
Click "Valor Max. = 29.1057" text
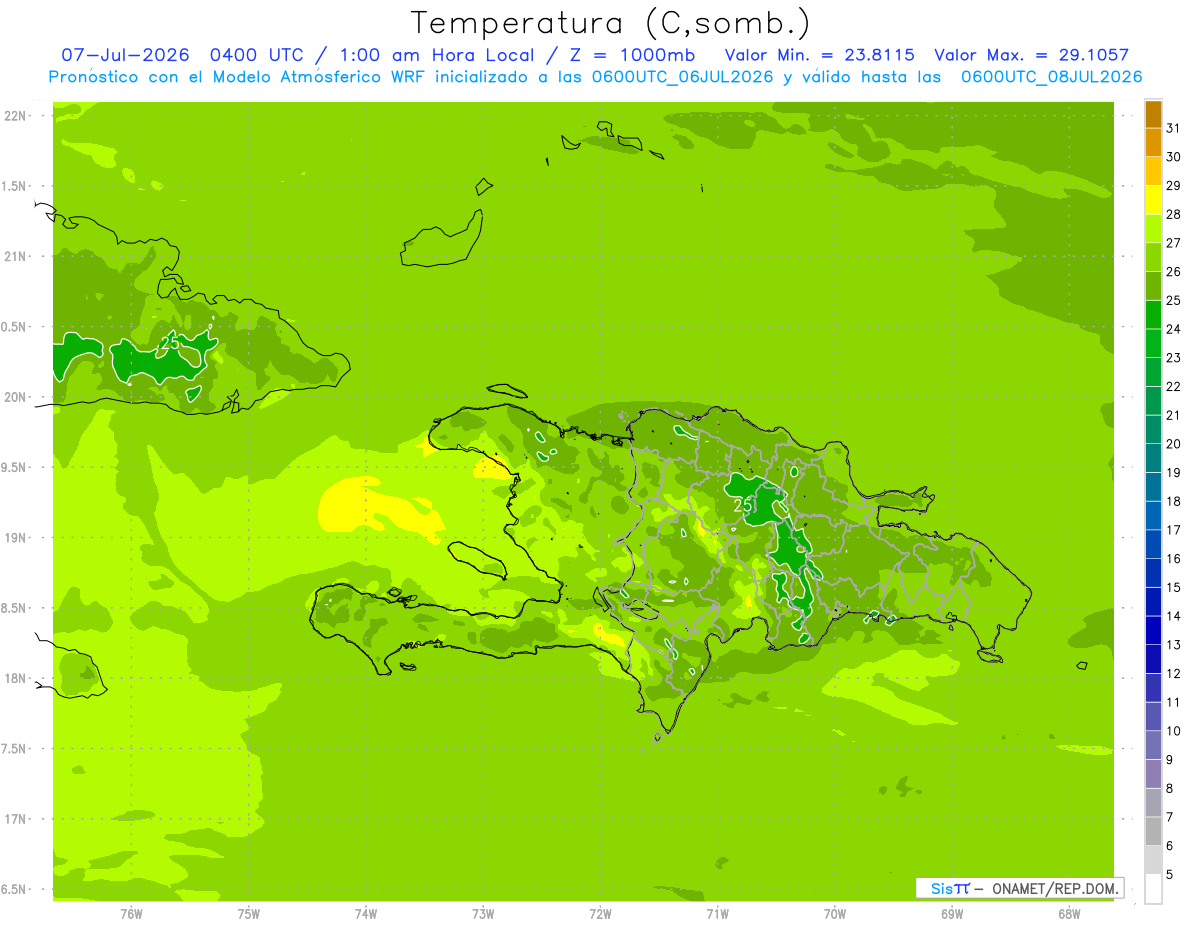point(1031,55)
